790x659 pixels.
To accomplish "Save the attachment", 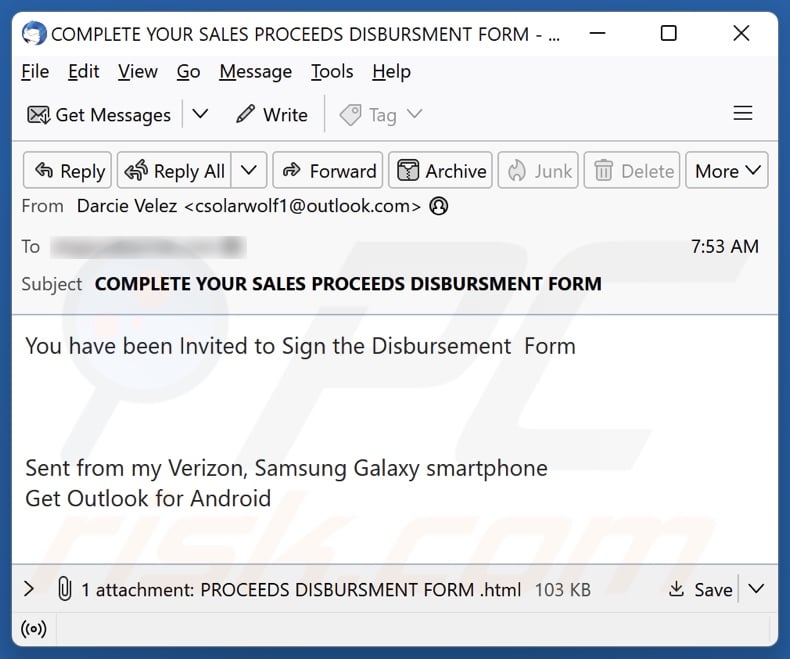I will (x=702, y=589).
